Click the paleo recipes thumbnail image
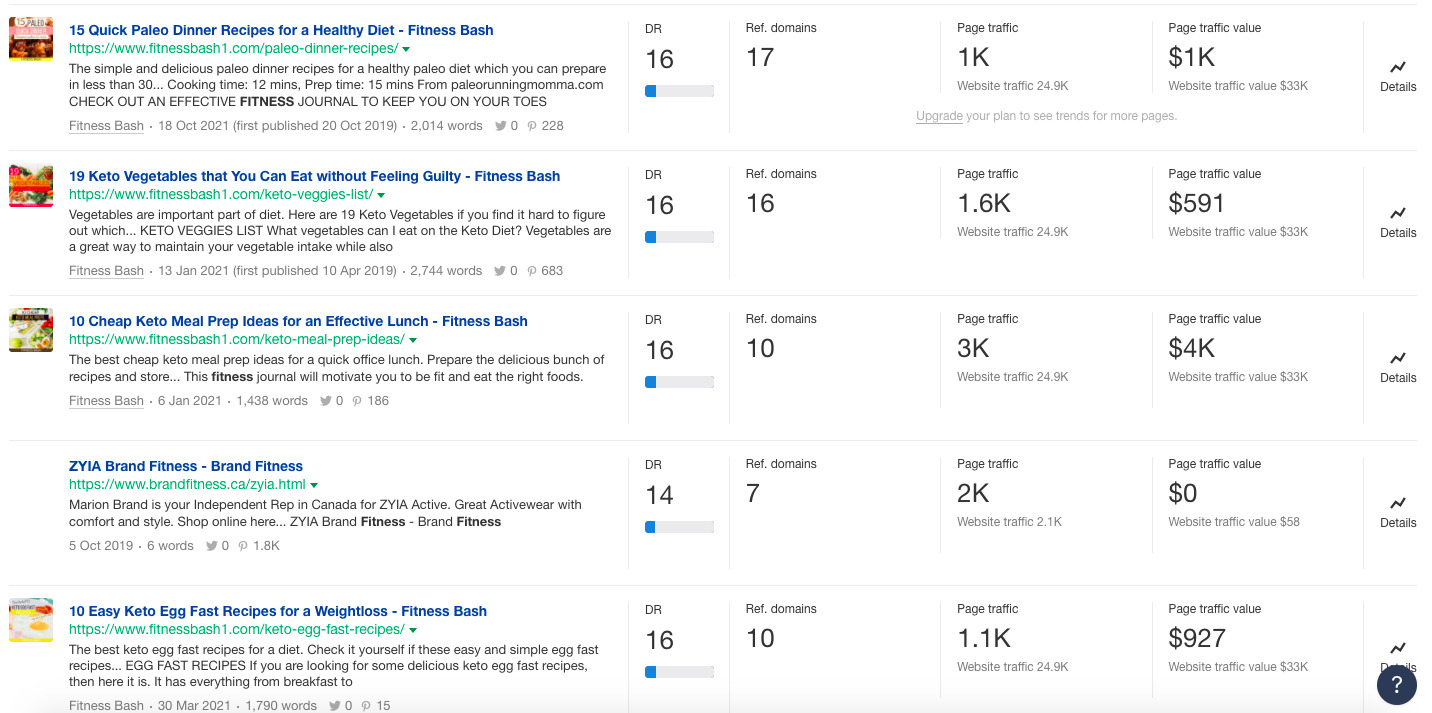The width and height of the screenshot is (1432, 713). pyautogui.click(x=31, y=39)
